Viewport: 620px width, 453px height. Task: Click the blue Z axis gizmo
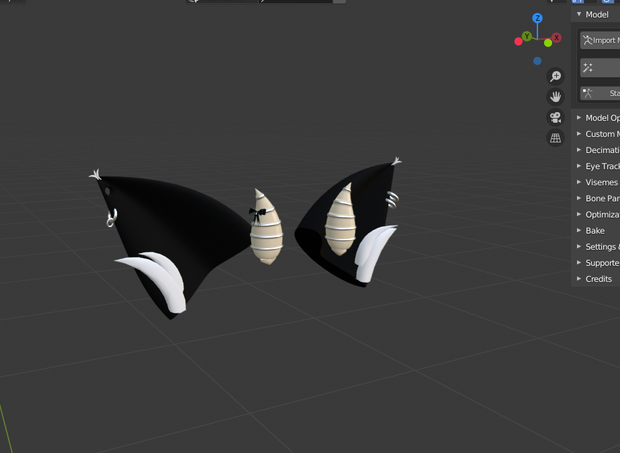tap(537, 18)
